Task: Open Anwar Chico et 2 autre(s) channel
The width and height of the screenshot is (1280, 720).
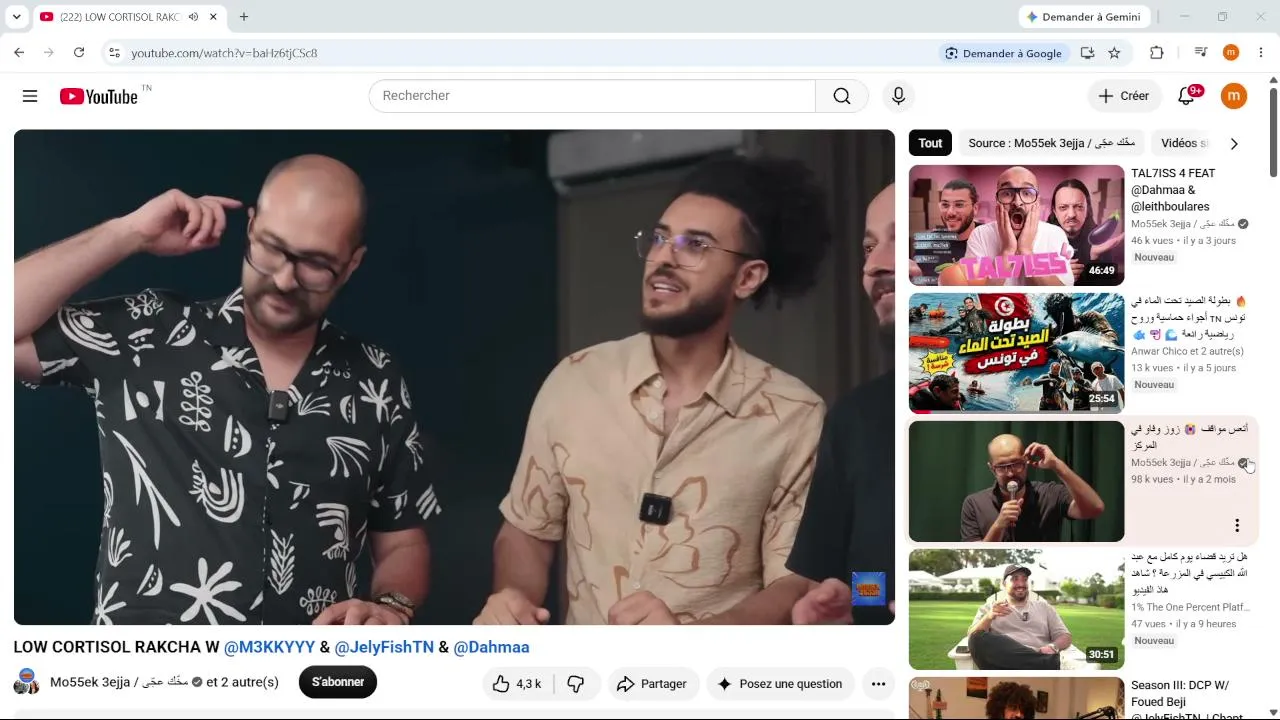Action: [x=1187, y=351]
